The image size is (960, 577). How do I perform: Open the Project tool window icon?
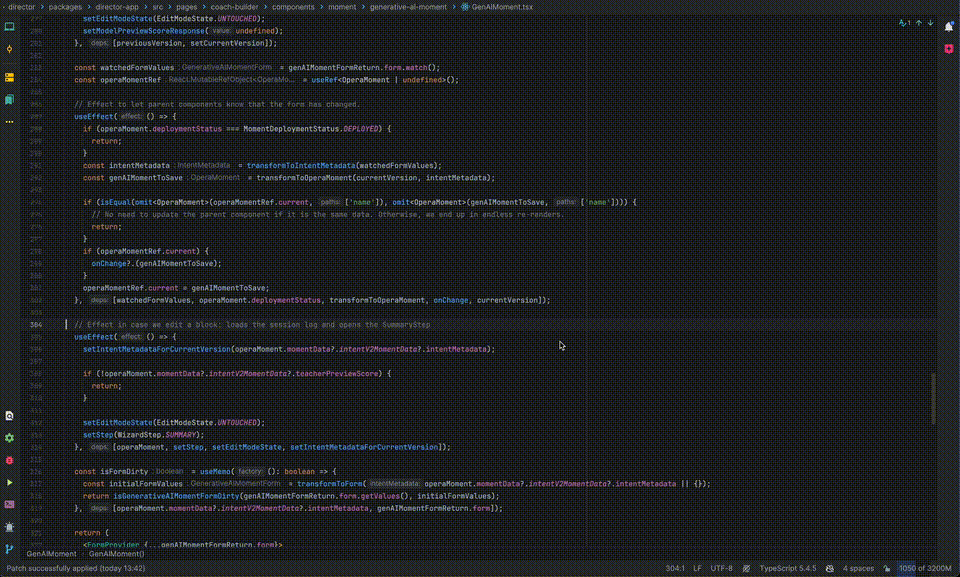pos(9,26)
